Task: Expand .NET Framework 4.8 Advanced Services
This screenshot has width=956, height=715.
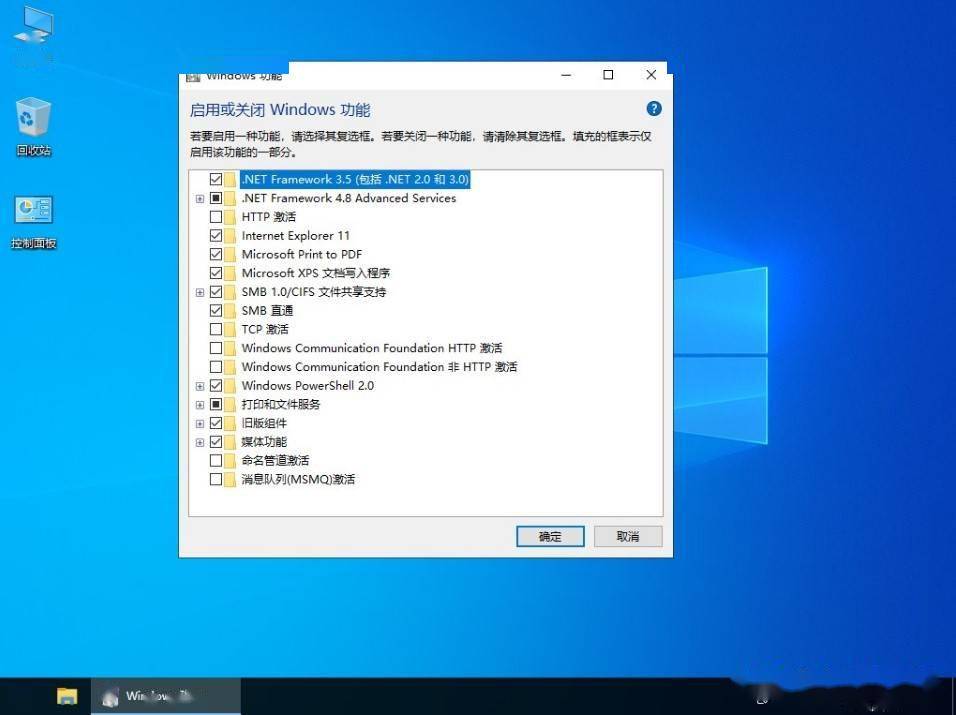Action: (199, 198)
